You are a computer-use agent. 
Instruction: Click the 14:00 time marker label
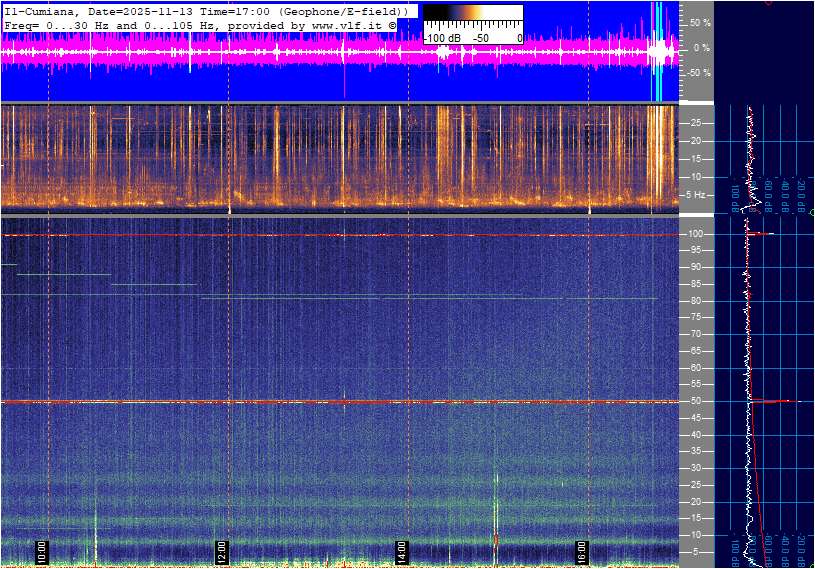[x=401, y=551]
